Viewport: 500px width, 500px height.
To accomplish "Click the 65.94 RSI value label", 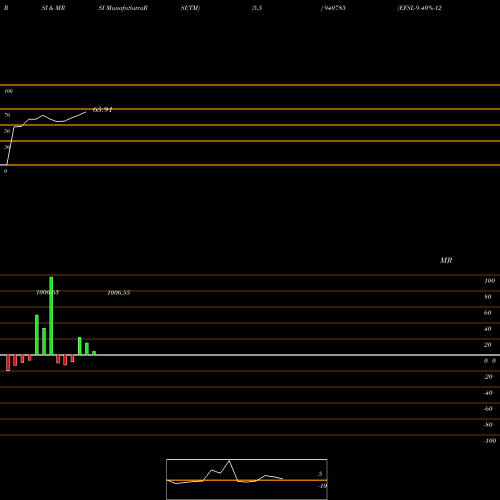I will (102, 109).
